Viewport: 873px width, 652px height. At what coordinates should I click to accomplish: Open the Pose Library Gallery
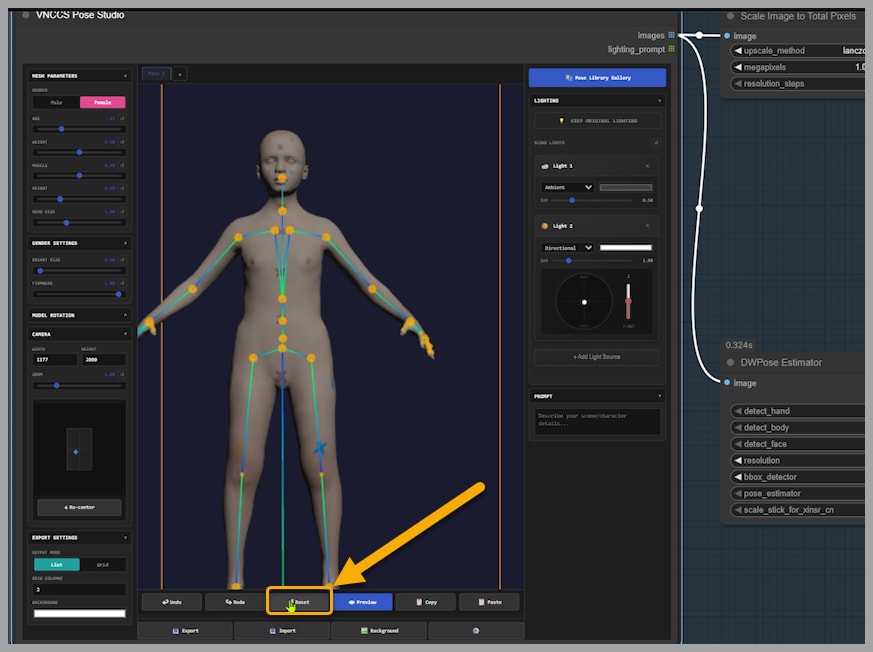click(x=597, y=77)
